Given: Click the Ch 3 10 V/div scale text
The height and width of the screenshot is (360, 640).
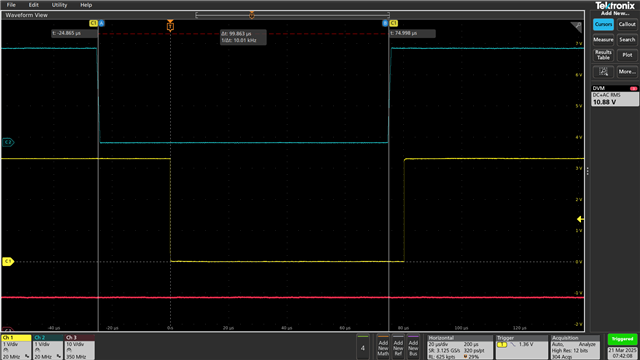Looking at the screenshot, I should point(78,344).
